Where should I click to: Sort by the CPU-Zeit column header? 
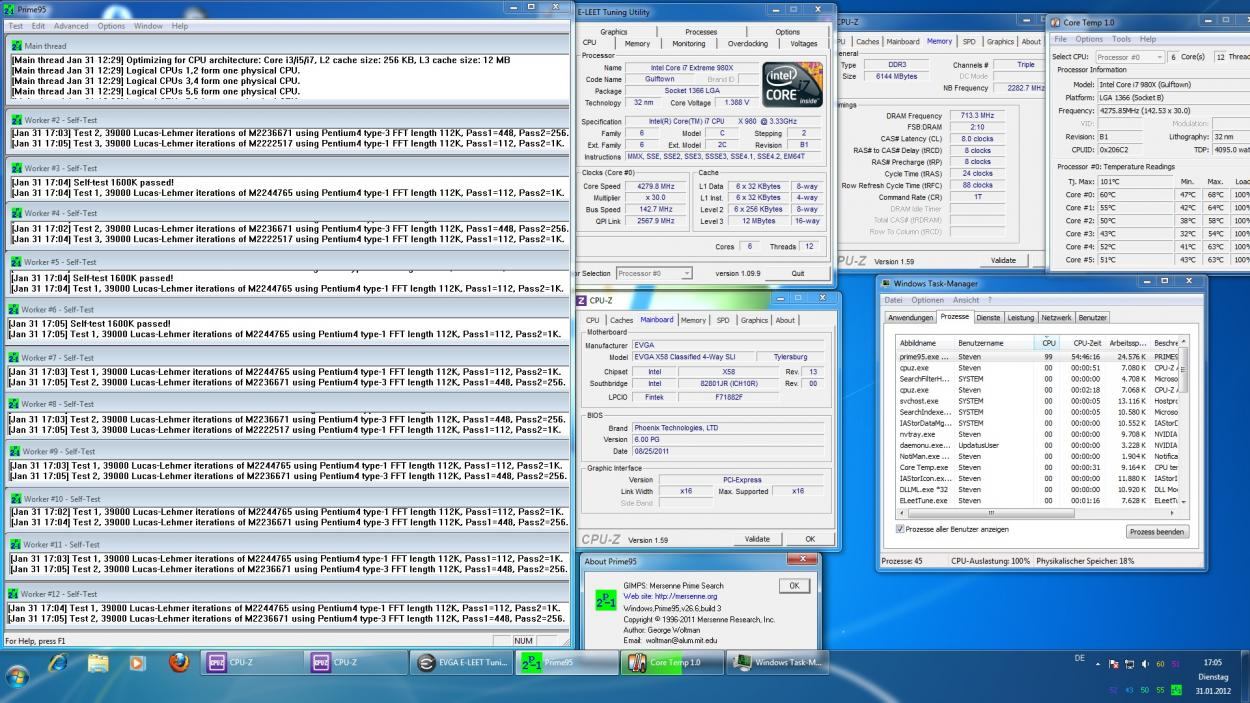pyautogui.click(x=1086, y=342)
